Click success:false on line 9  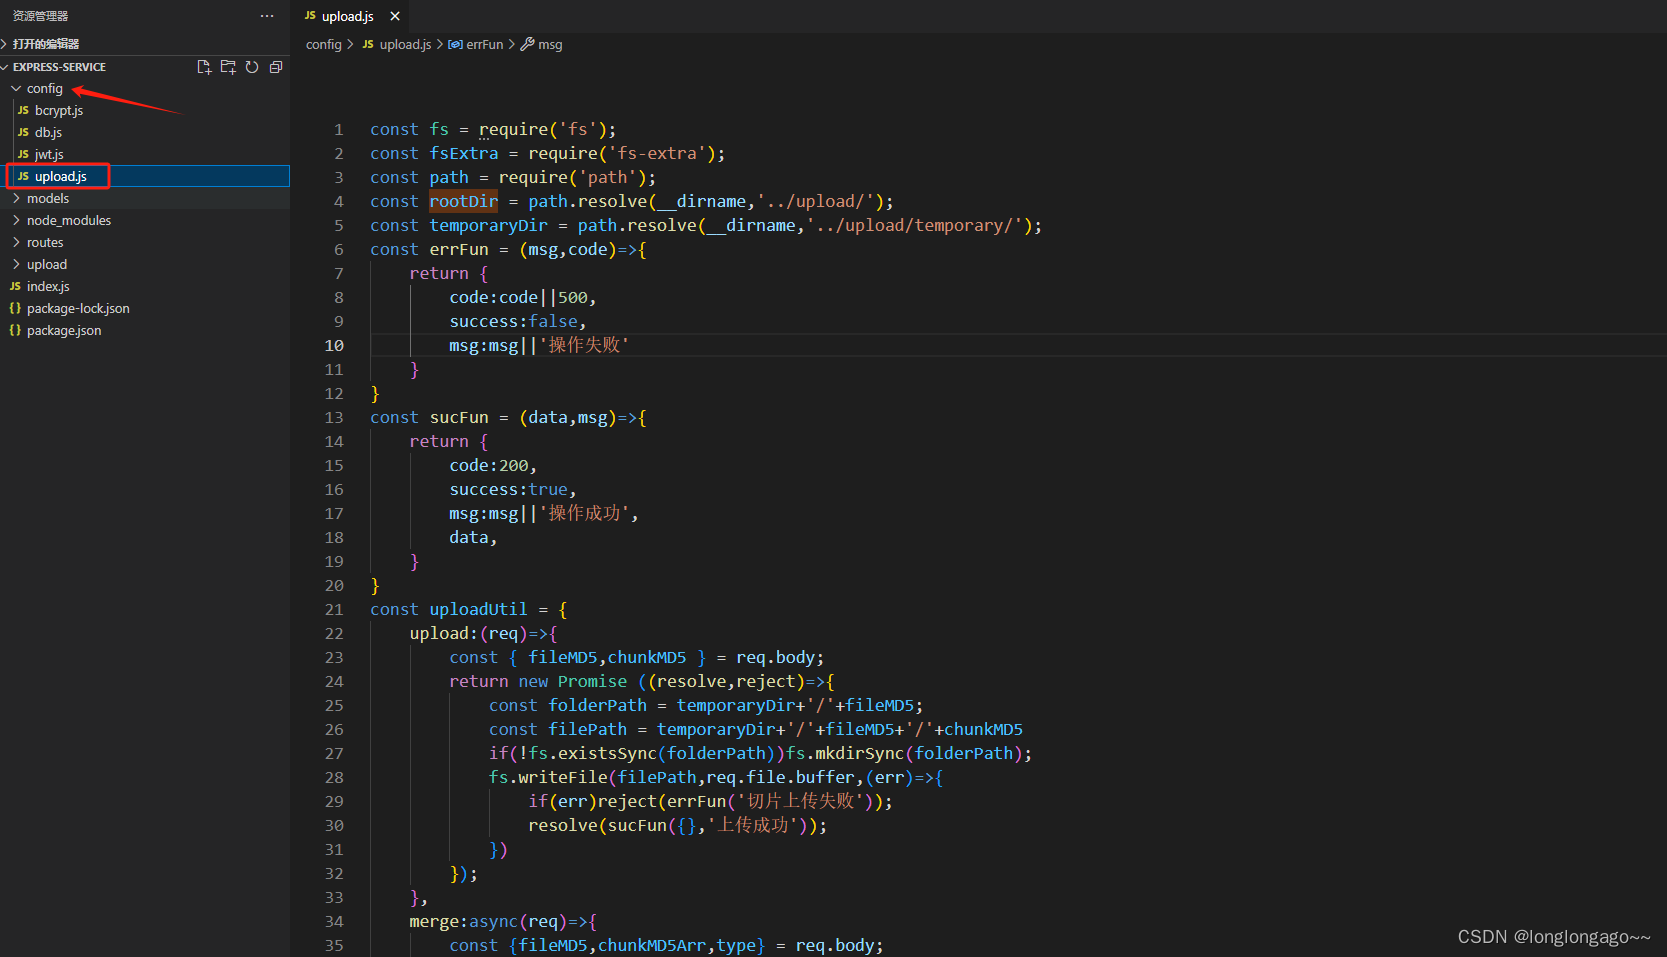pyautogui.click(x=513, y=321)
